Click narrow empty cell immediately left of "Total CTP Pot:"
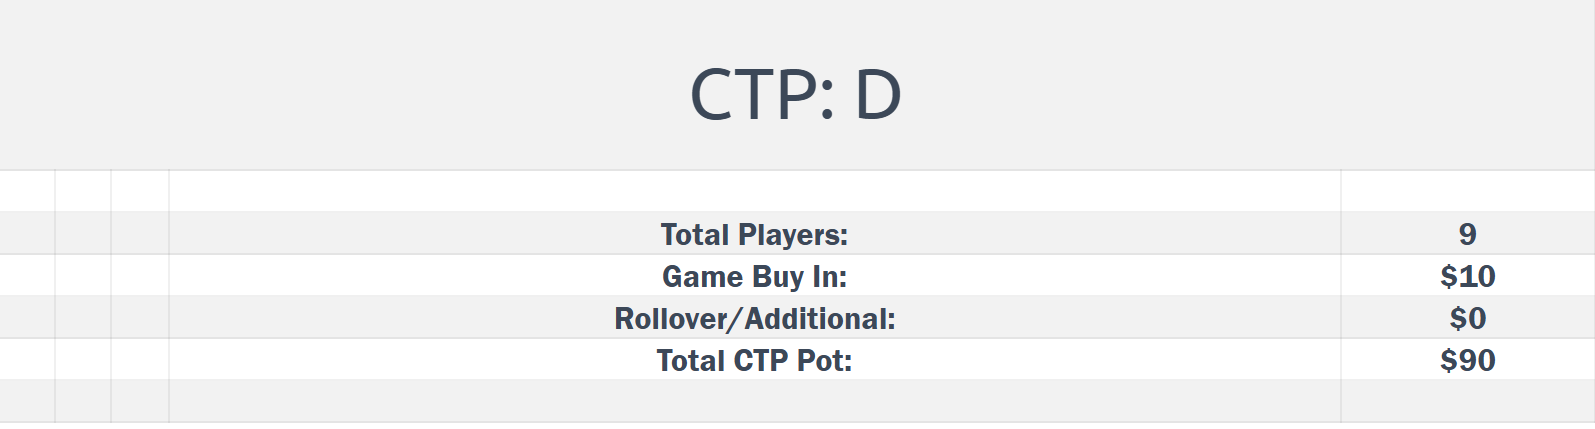The image size is (1595, 429). [140, 360]
